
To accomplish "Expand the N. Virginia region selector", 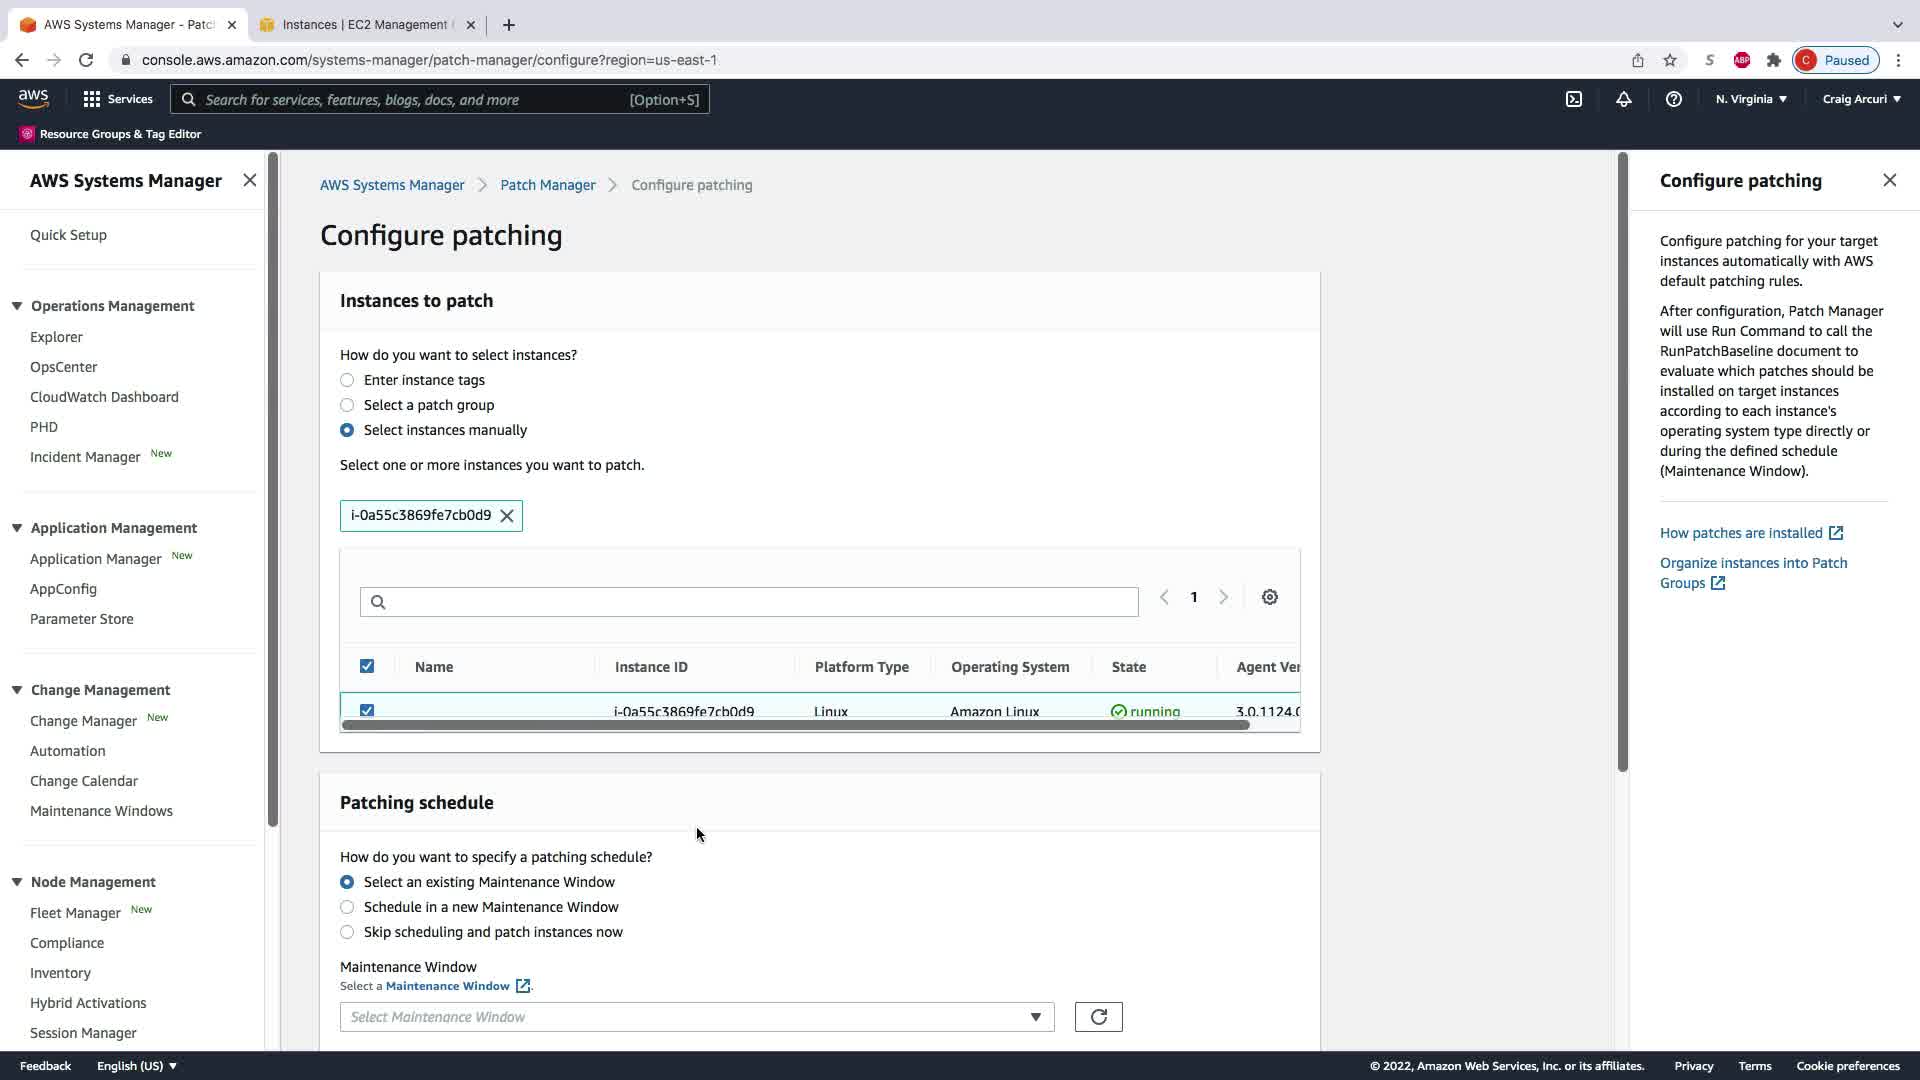I will coord(1751,99).
